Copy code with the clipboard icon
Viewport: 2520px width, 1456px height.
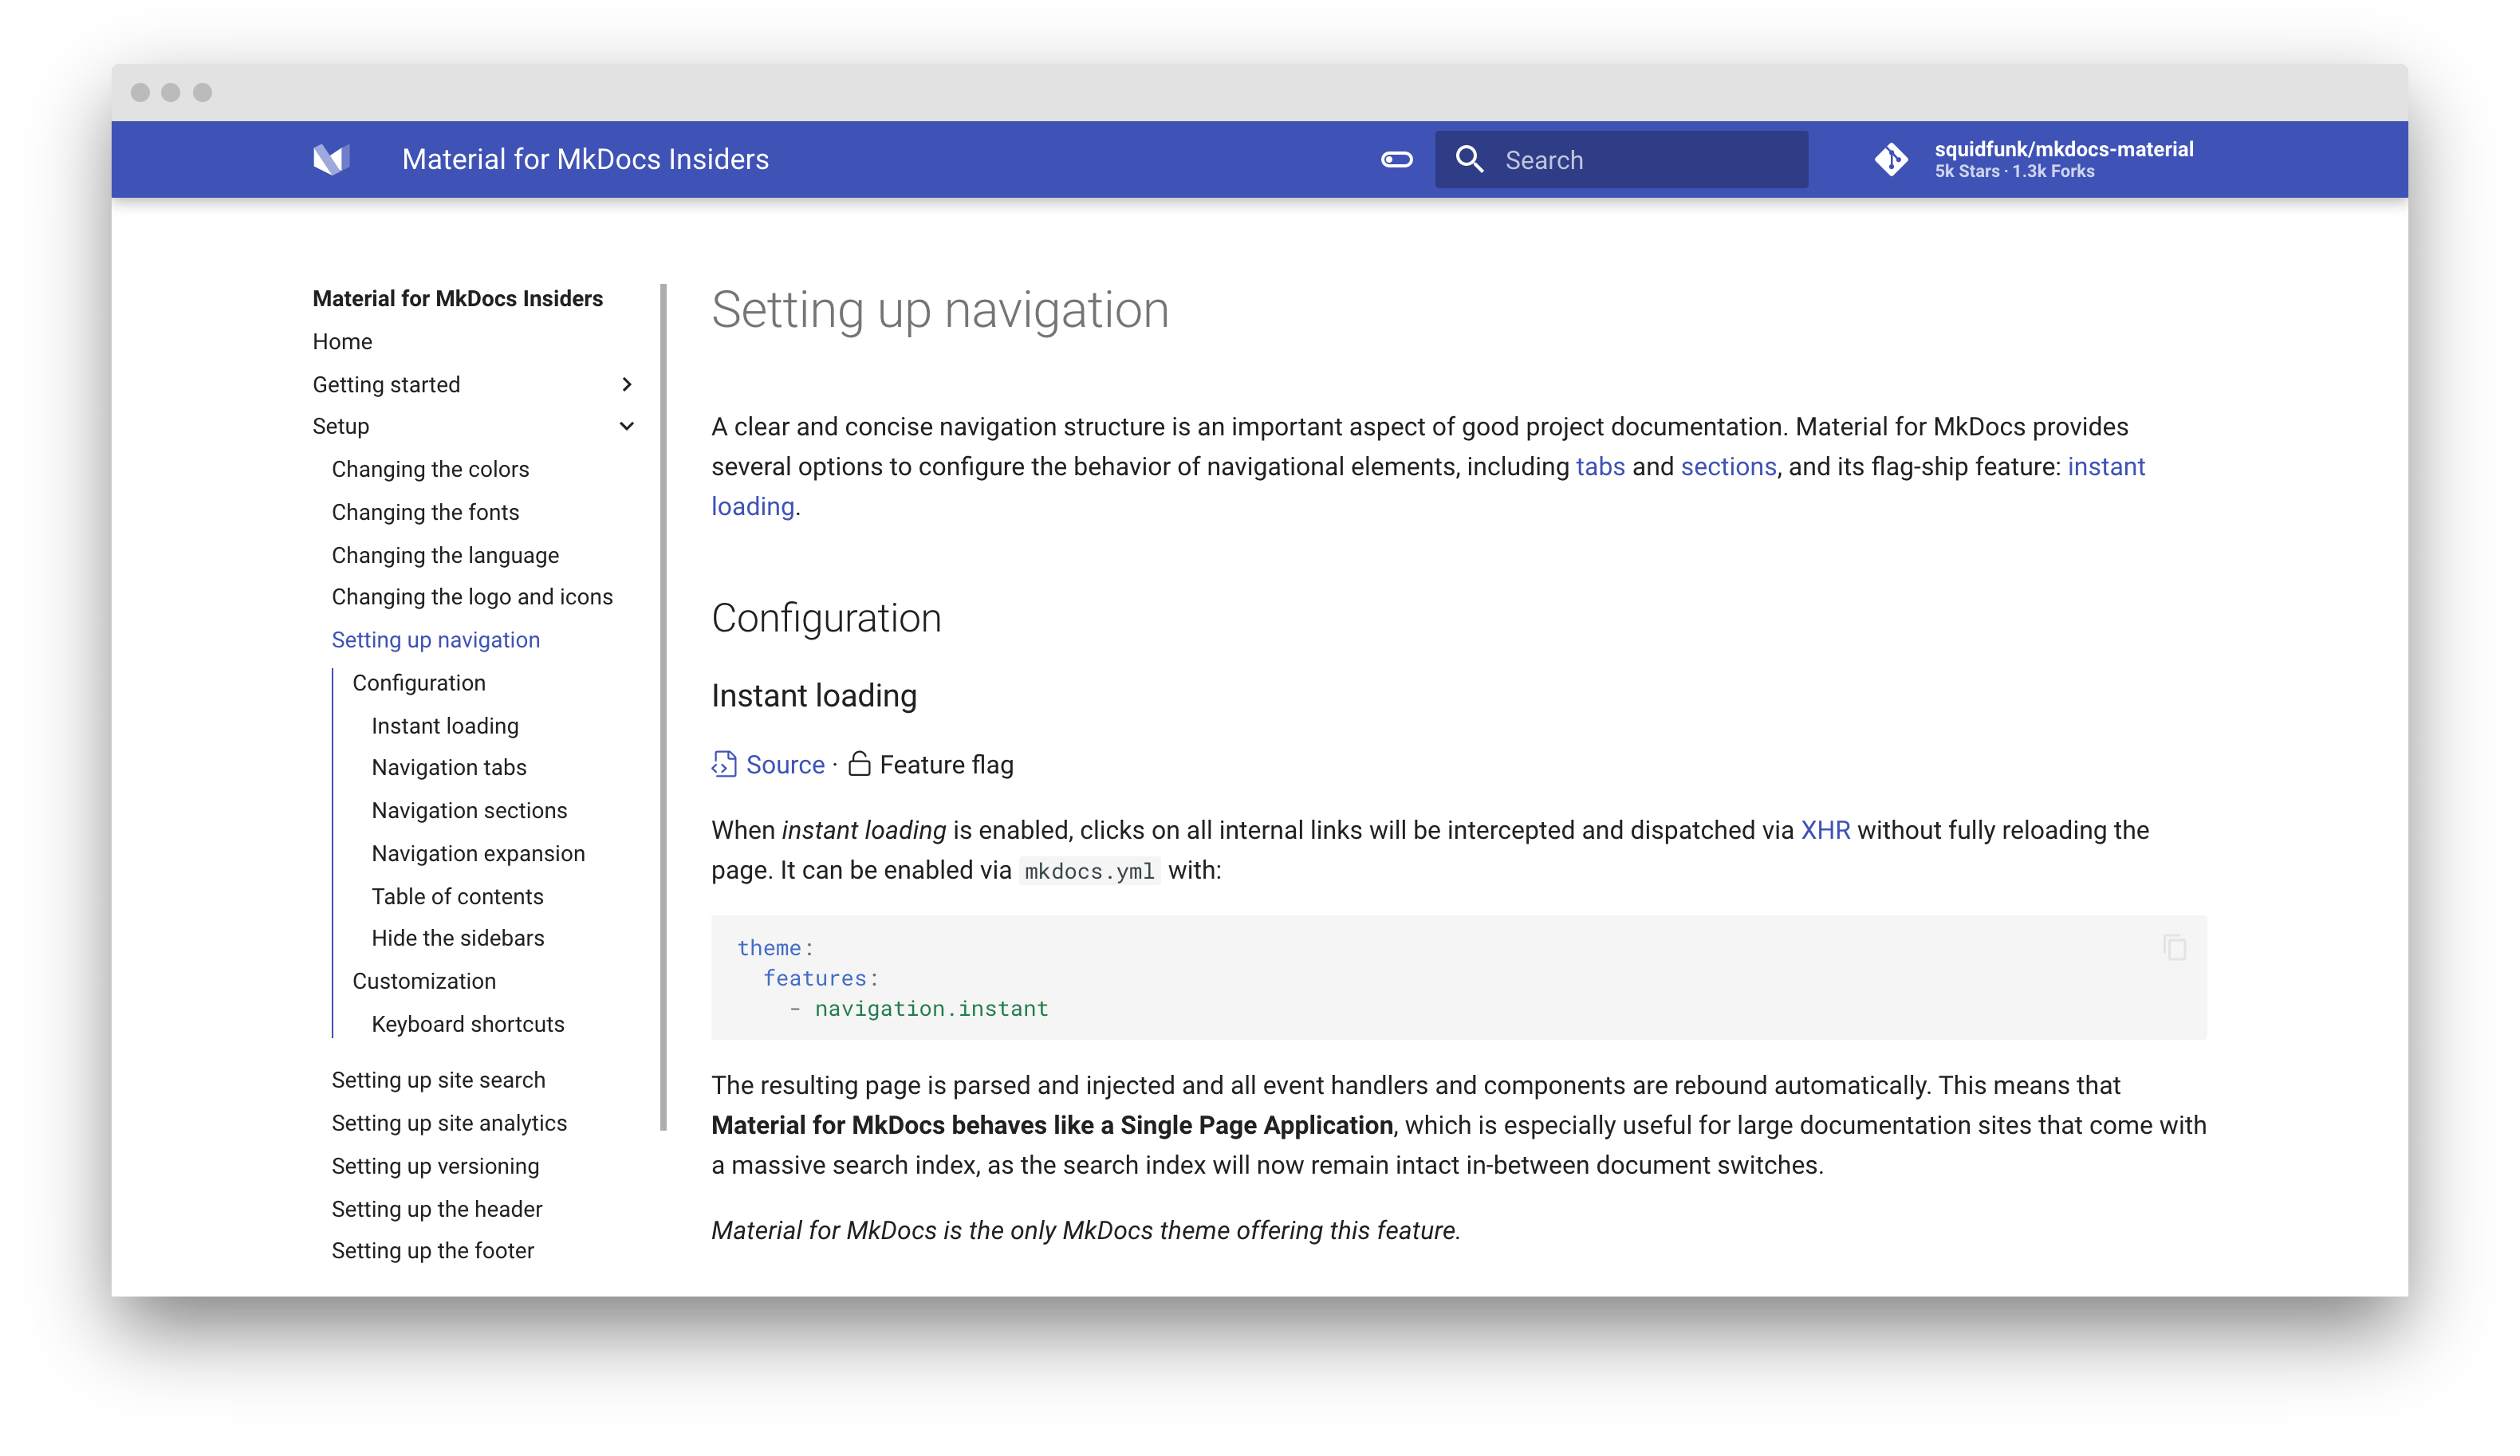point(2174,947)
